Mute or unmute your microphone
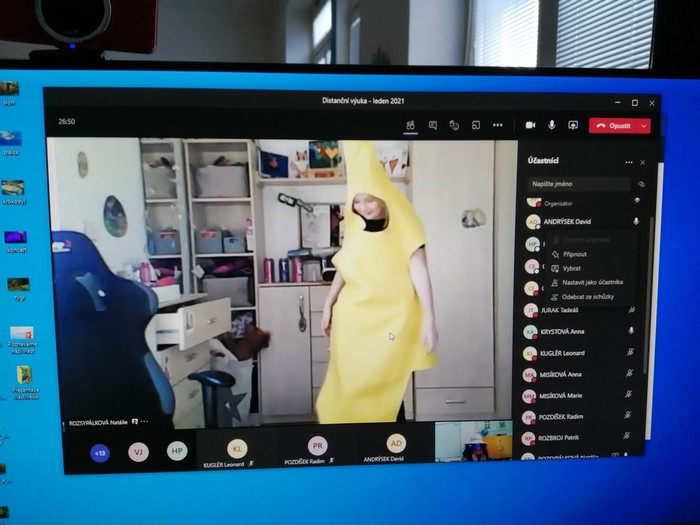 coord(551,125)
